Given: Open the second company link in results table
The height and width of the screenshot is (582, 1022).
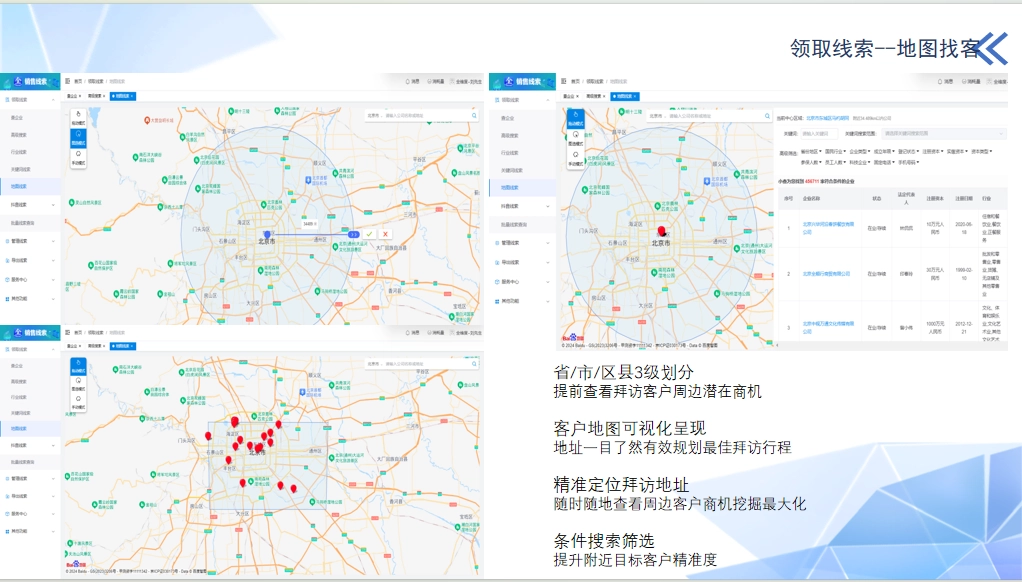Looking at the screenshot, I should click(826, 274).
